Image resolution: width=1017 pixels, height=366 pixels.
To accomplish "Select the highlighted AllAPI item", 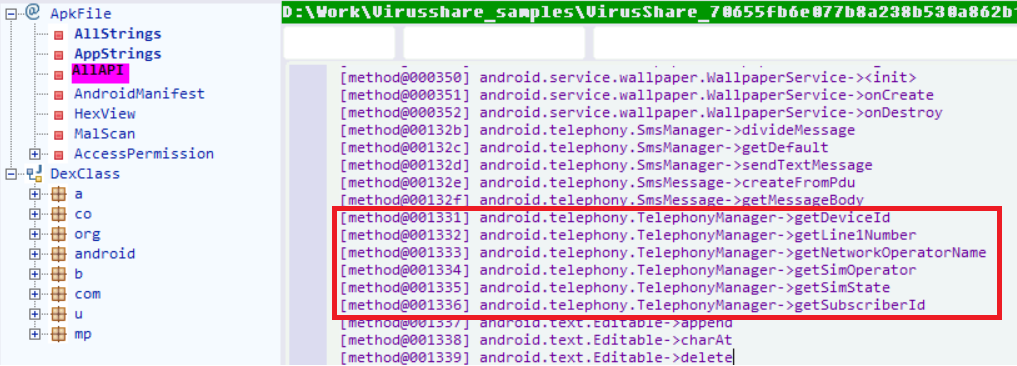I will pos(101,73).
